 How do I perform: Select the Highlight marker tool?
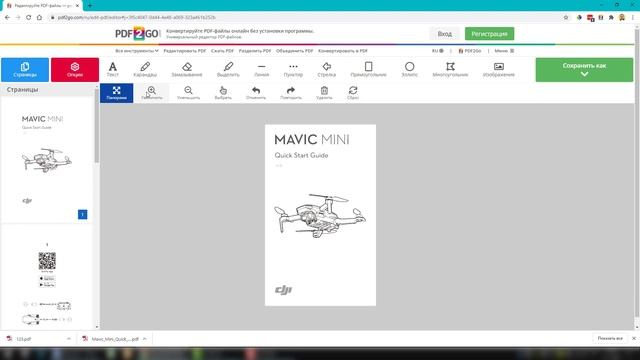click(x=228, y=69)
